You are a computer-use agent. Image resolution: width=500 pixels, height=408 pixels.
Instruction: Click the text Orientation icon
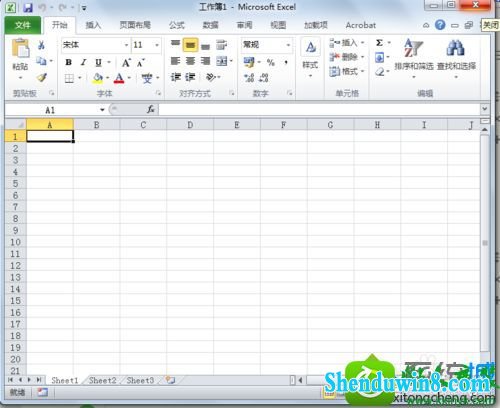[211, 77]
